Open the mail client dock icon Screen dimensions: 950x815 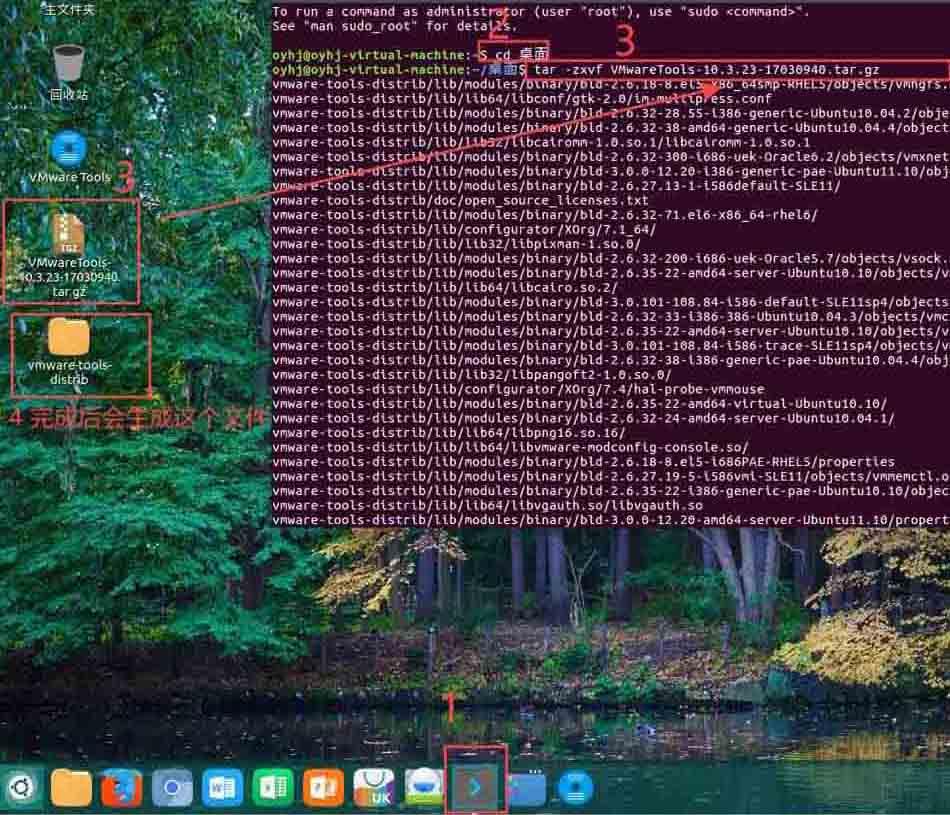424,788
